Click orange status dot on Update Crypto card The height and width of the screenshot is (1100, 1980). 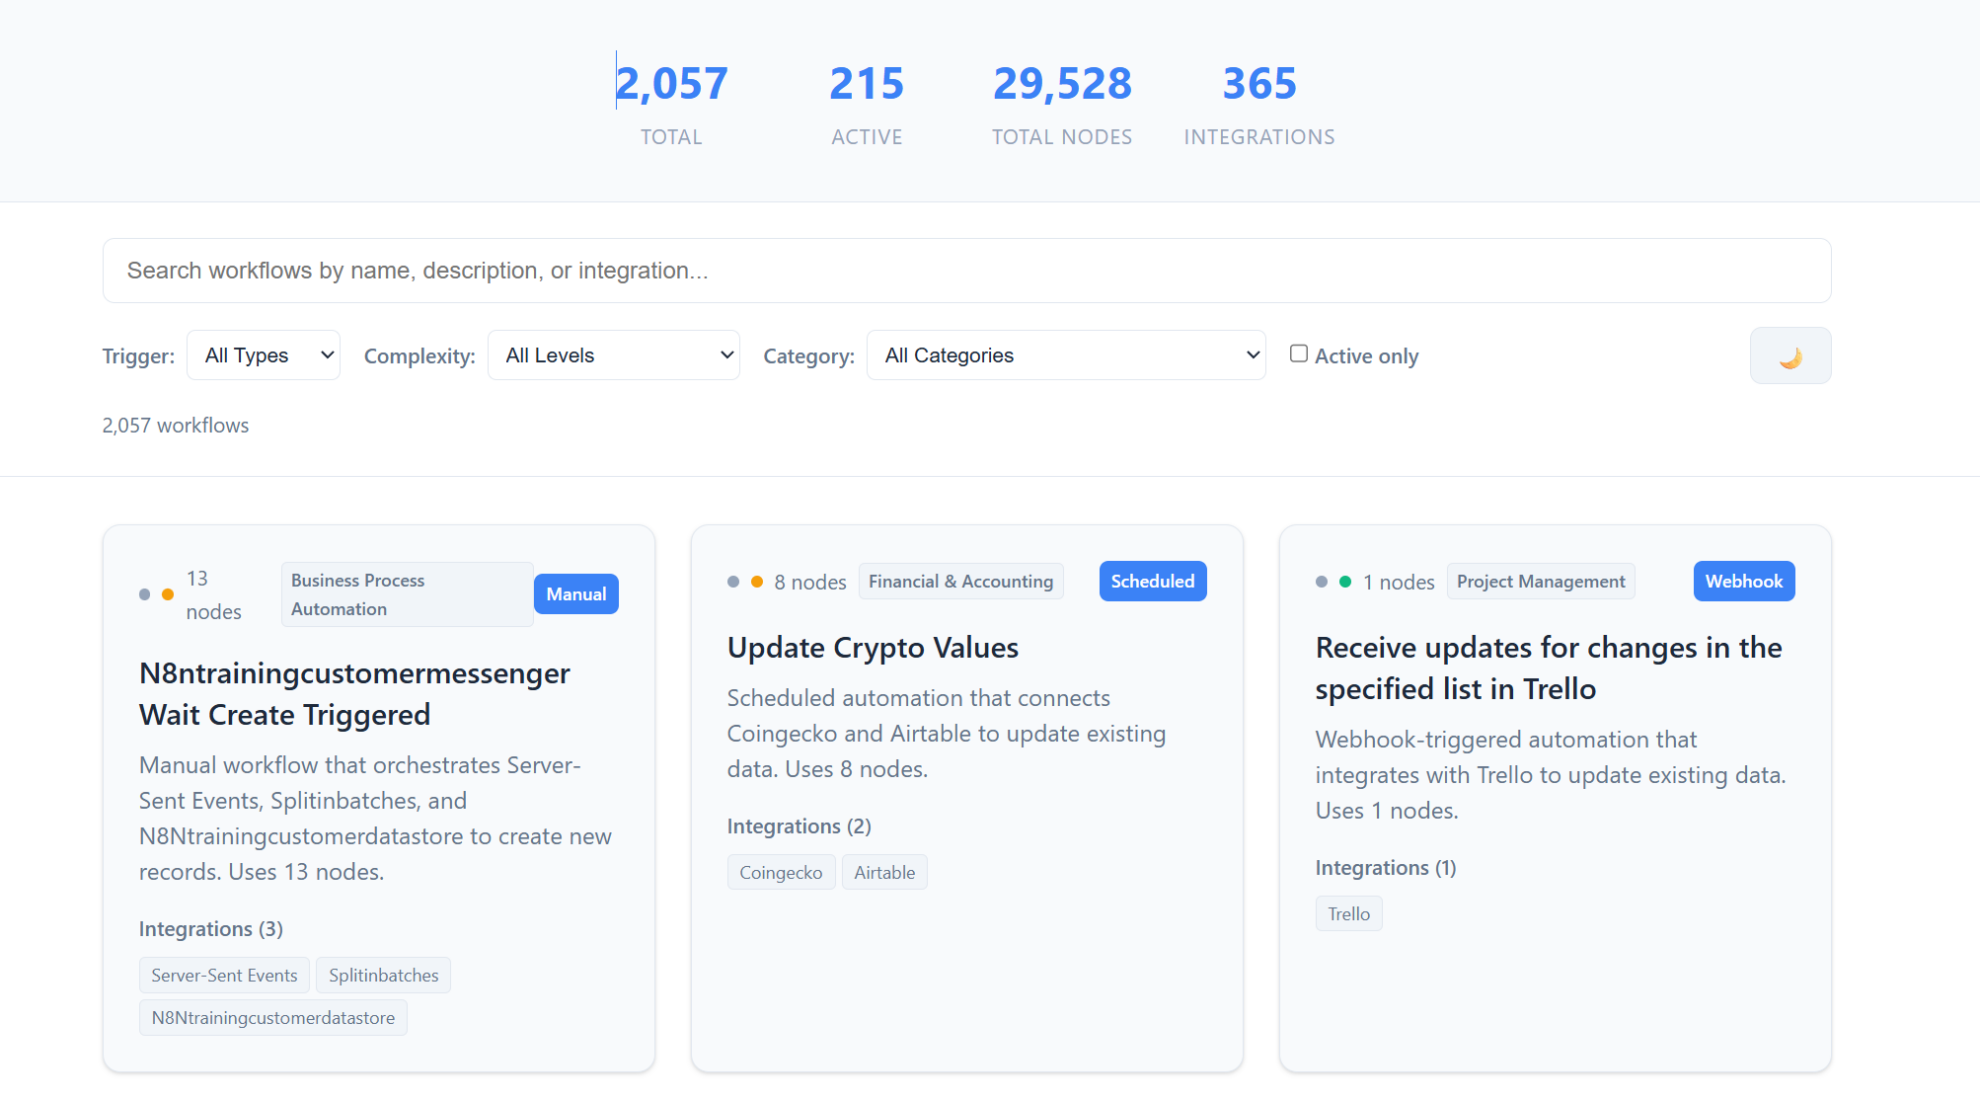[757, 582]
